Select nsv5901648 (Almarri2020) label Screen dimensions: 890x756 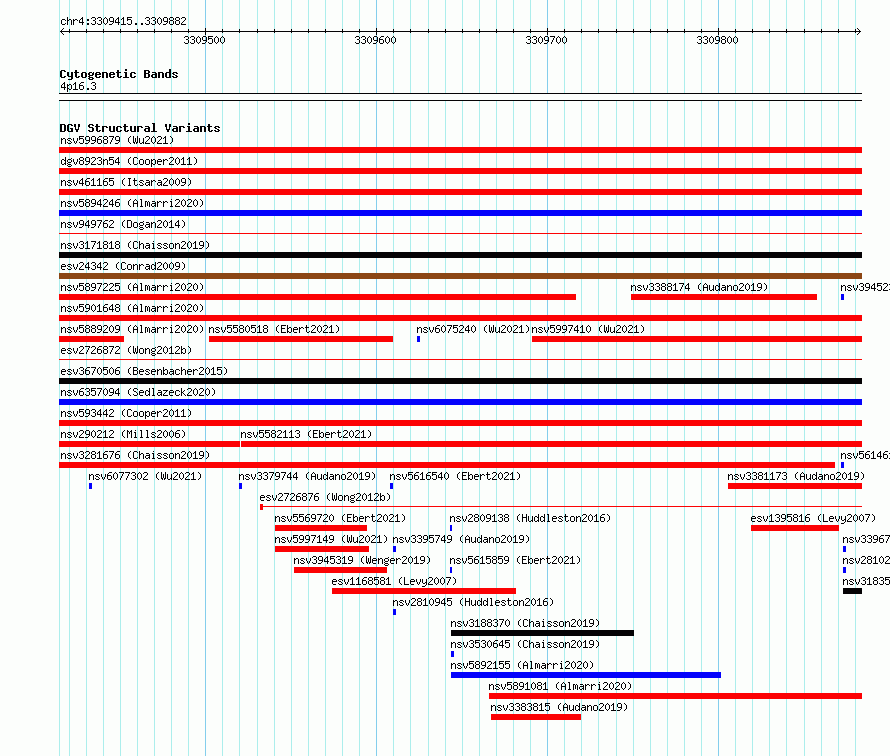(132, 308)
